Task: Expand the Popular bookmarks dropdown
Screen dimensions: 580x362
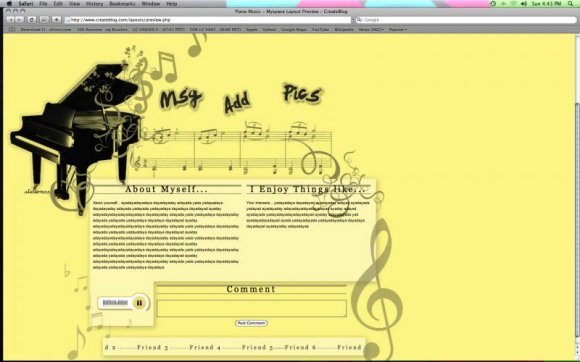Action: (x=398, y=29)
